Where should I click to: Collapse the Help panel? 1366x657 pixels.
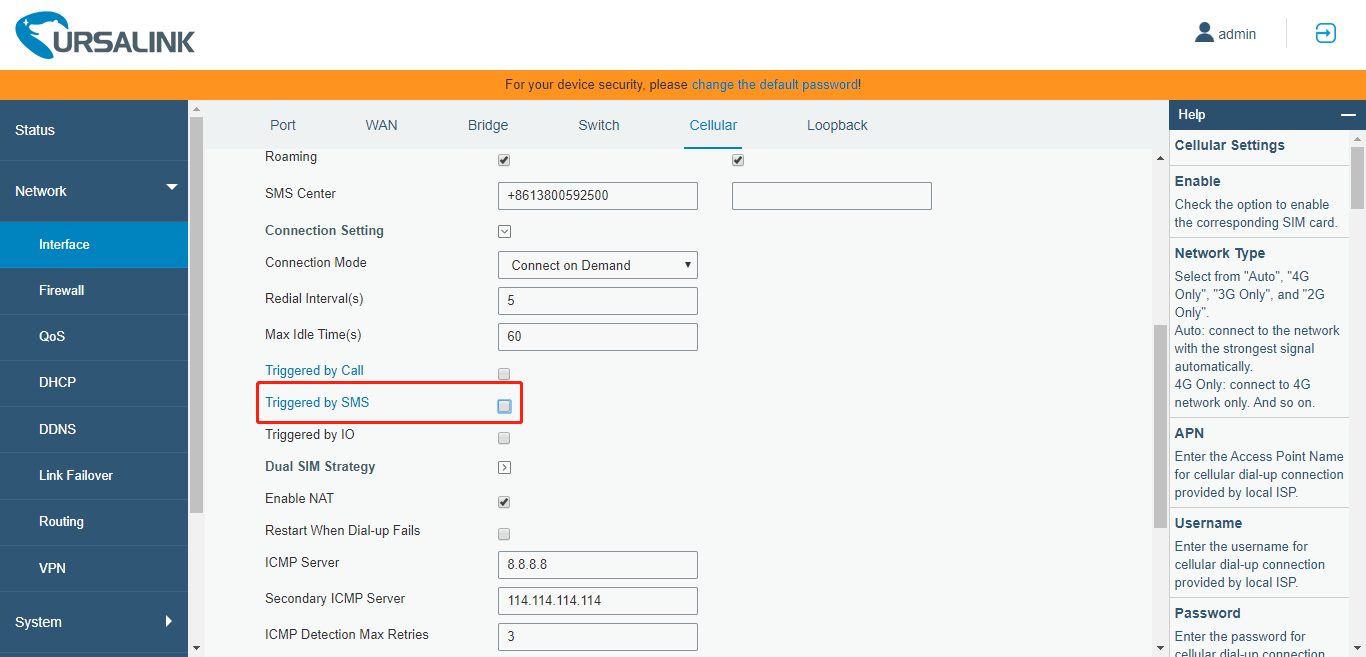[x=1346, y=114]
